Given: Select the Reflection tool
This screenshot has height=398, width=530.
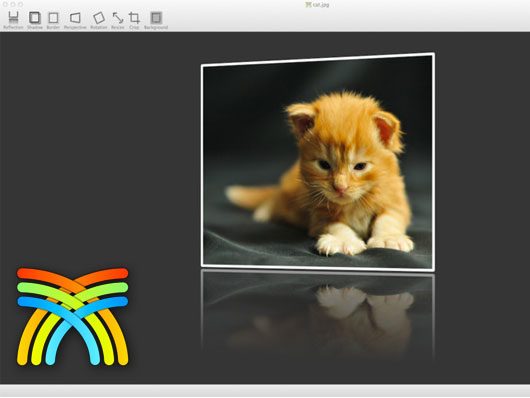Looking at the screenshot, I should click(x=13, y=20).
